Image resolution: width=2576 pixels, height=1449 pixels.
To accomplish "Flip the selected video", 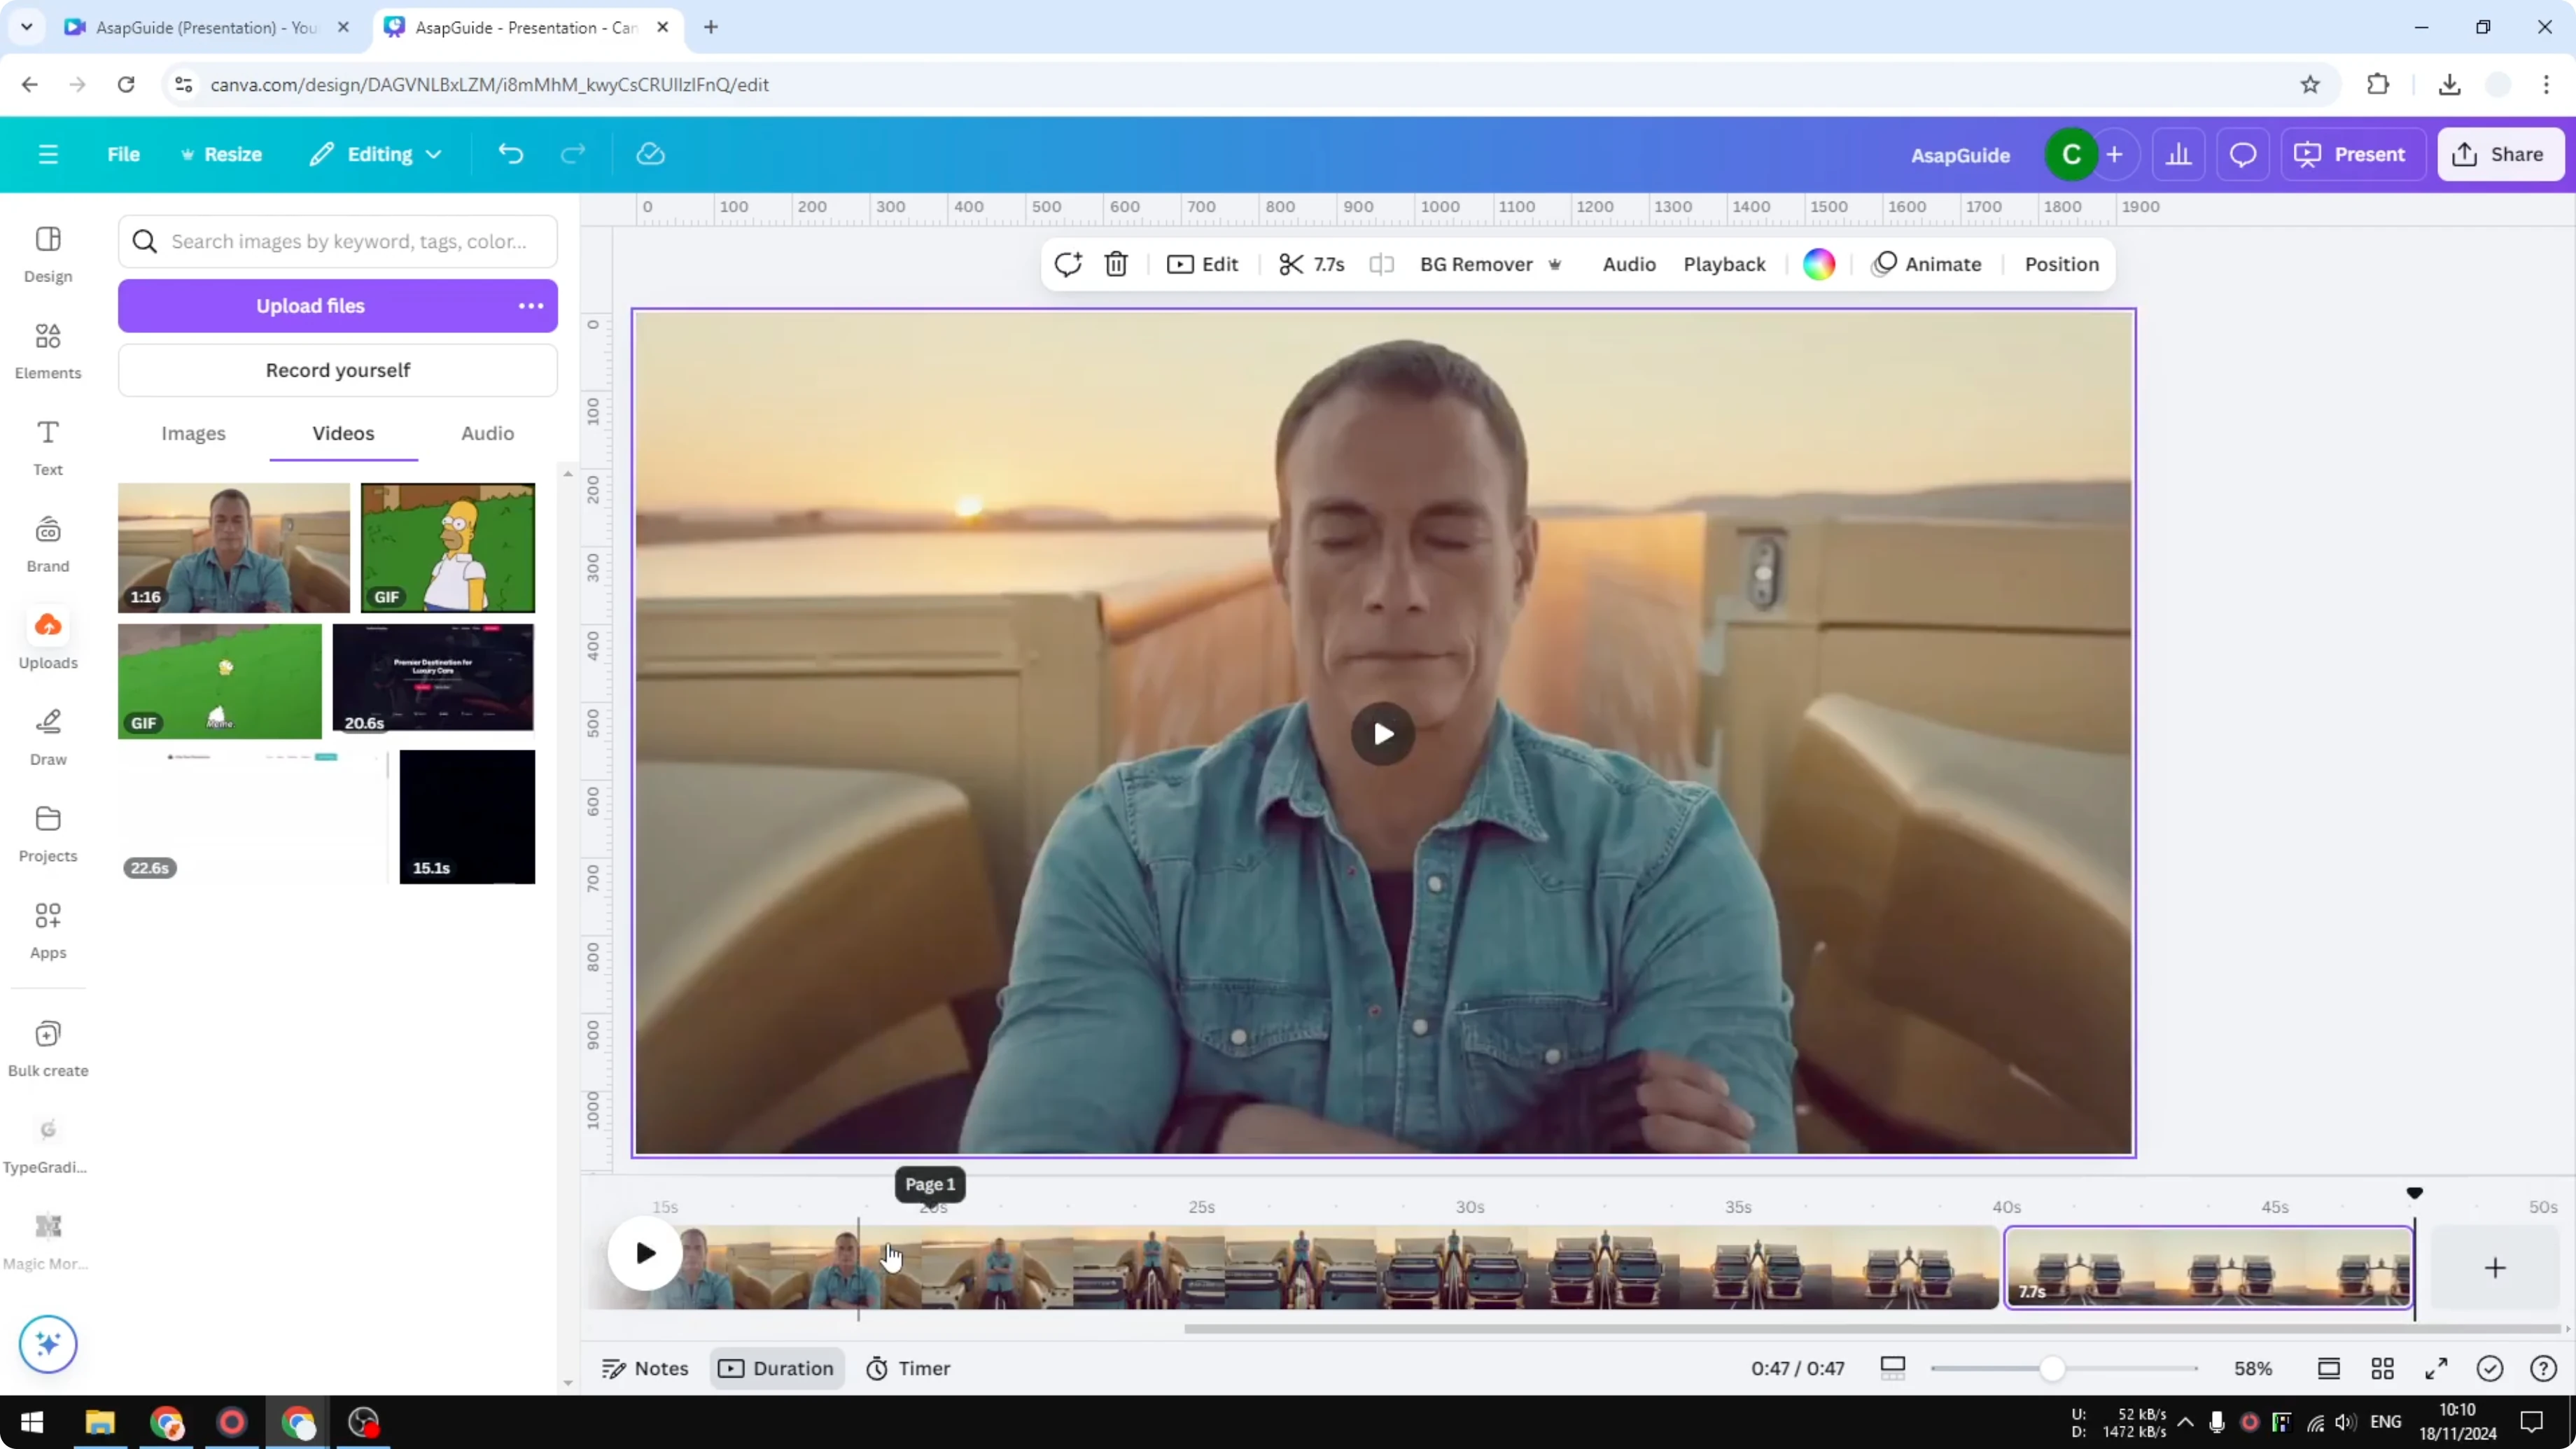I will [1382, 264].
